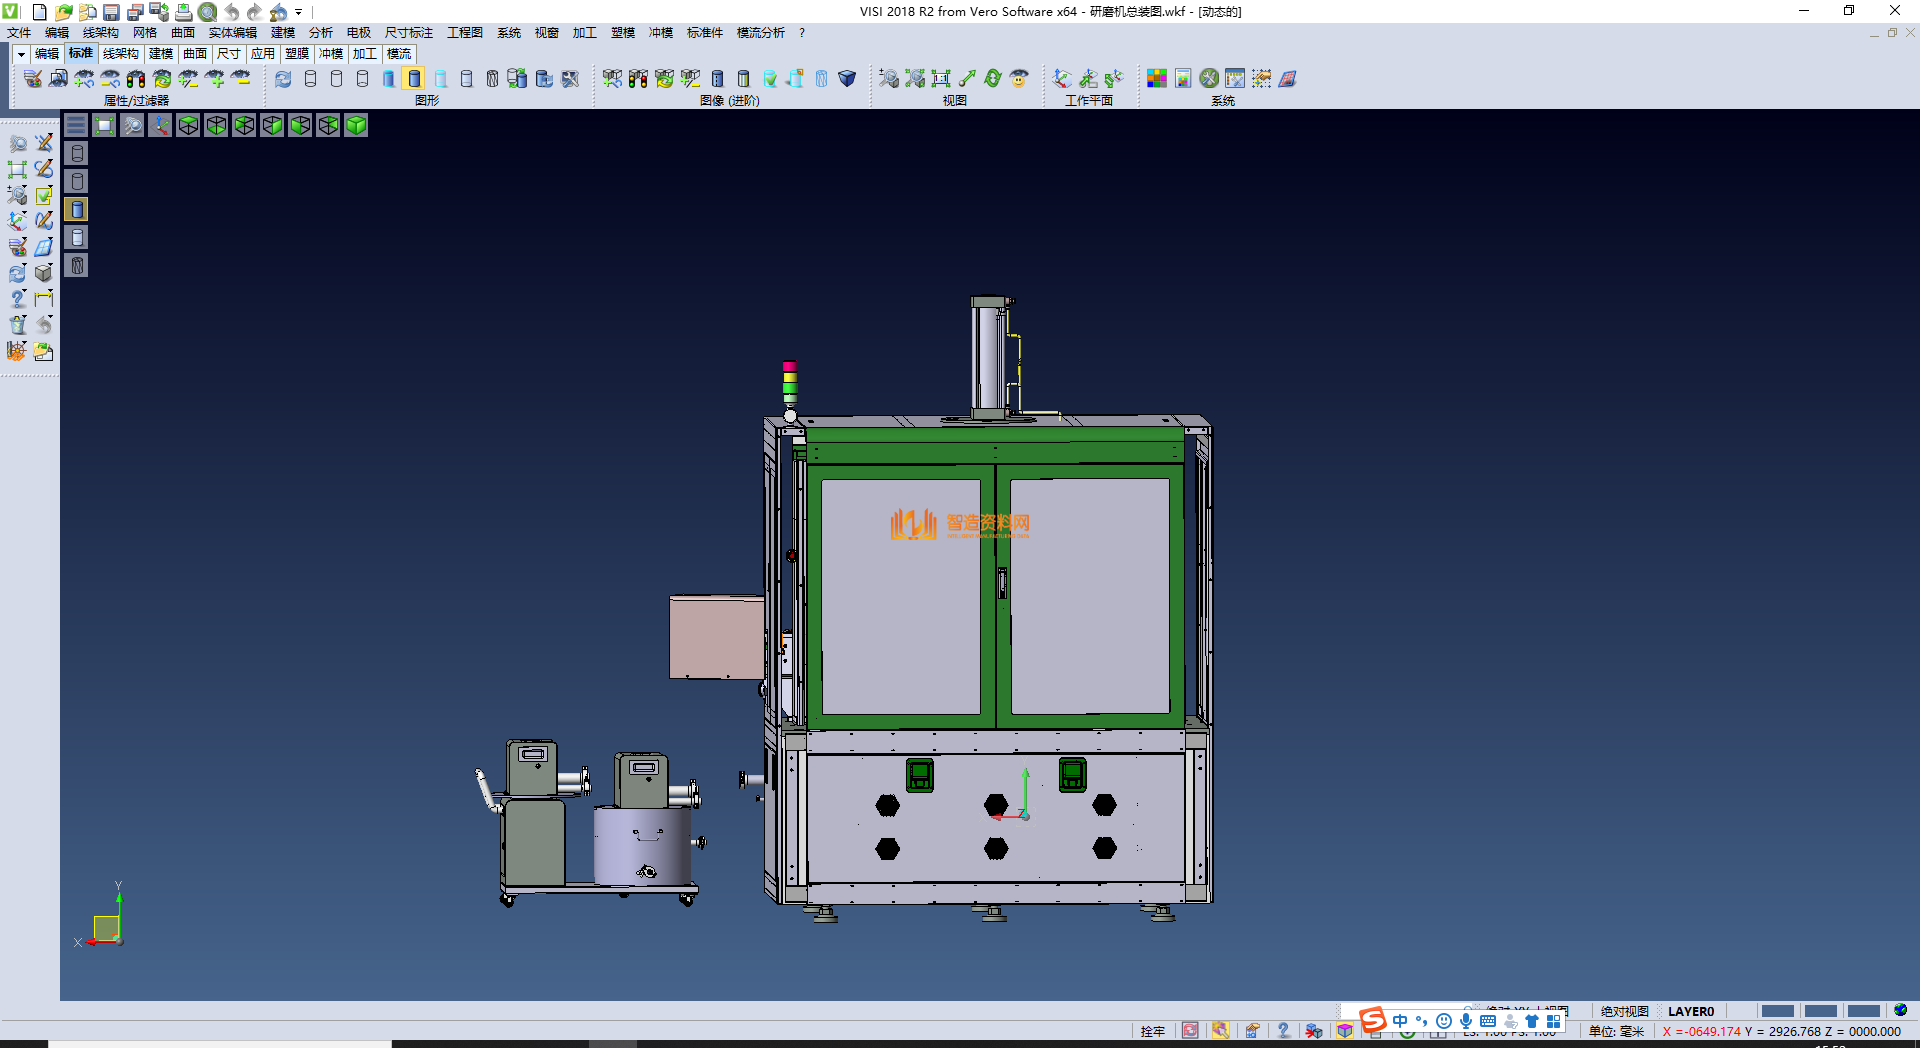Viewport: 1920px width, 1048px height.
Task: Click the undo arrow icon
Action: (231, 12)
